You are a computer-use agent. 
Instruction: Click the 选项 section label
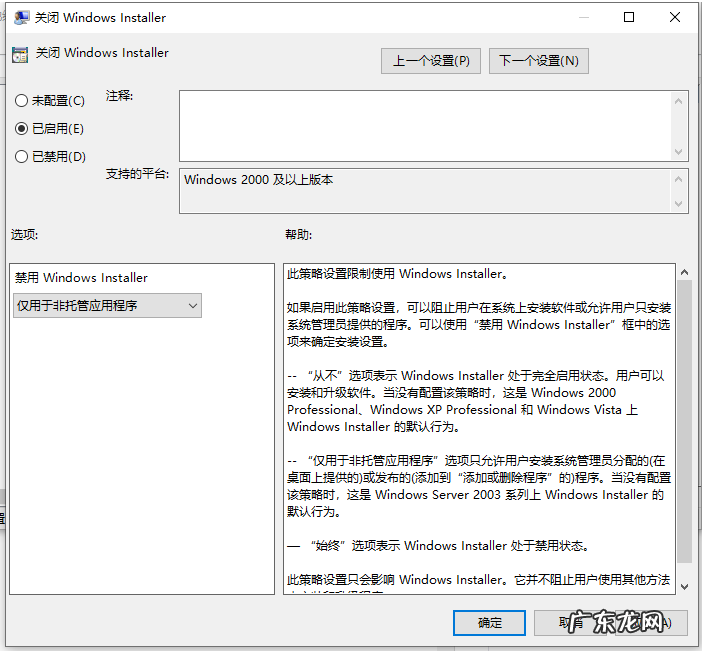[24, 234]
